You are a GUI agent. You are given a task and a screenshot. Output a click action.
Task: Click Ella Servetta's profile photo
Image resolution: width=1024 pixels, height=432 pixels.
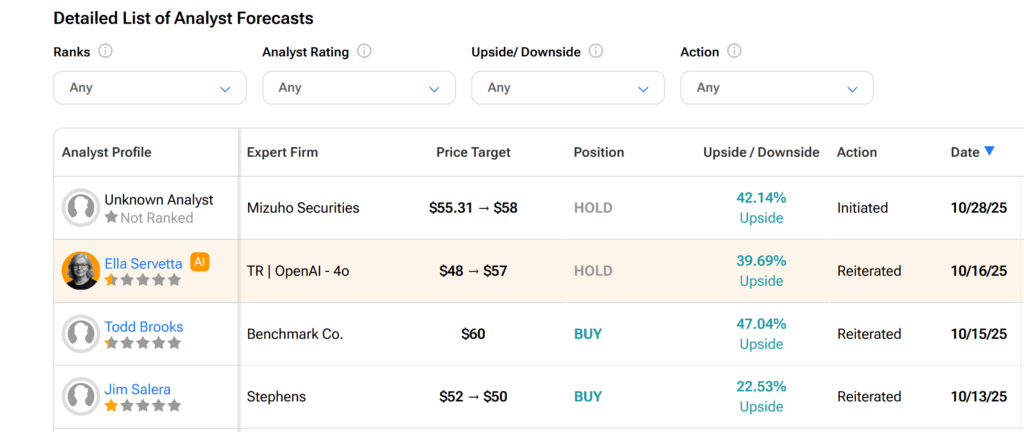[80, 271]
